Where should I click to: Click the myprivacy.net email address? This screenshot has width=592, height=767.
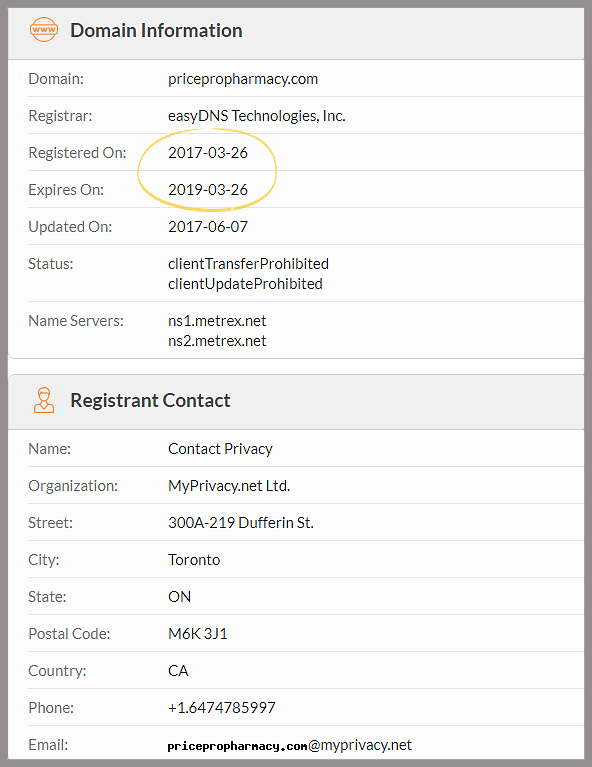(290, 745)
